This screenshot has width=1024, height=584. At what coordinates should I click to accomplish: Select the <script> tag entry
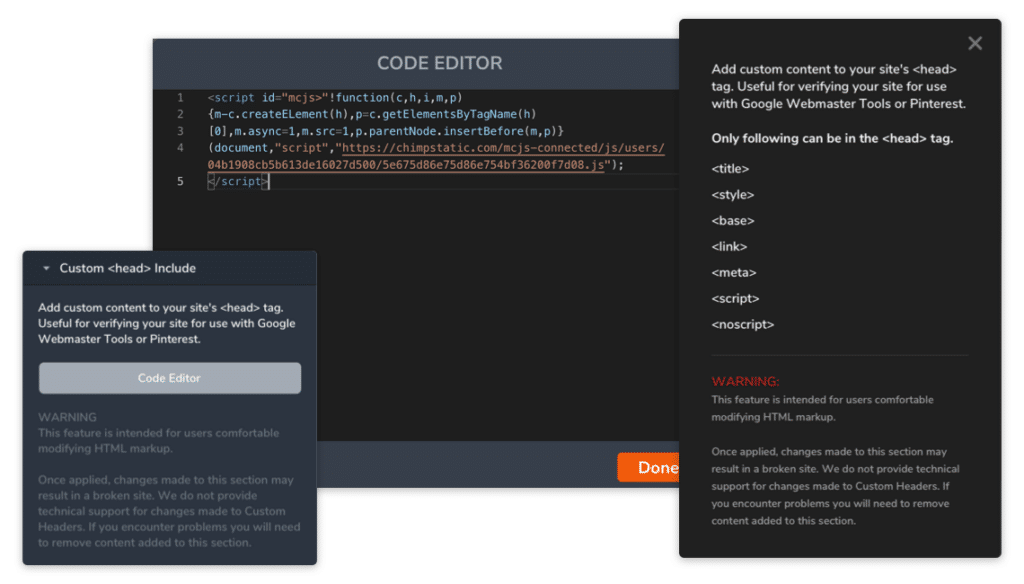[733, 298]
